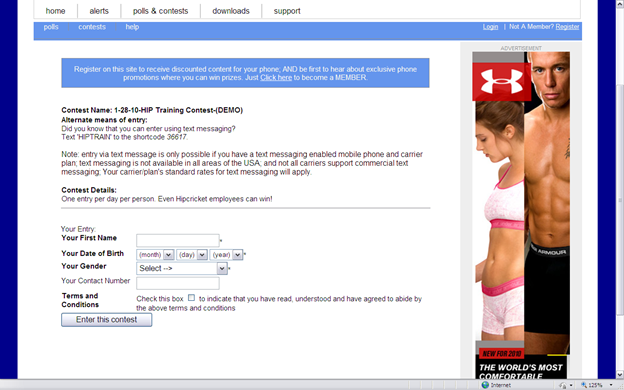The width and height of the screenshot is (624, 390).
Task: Select the polls submenu item
Action: (51, 27)
